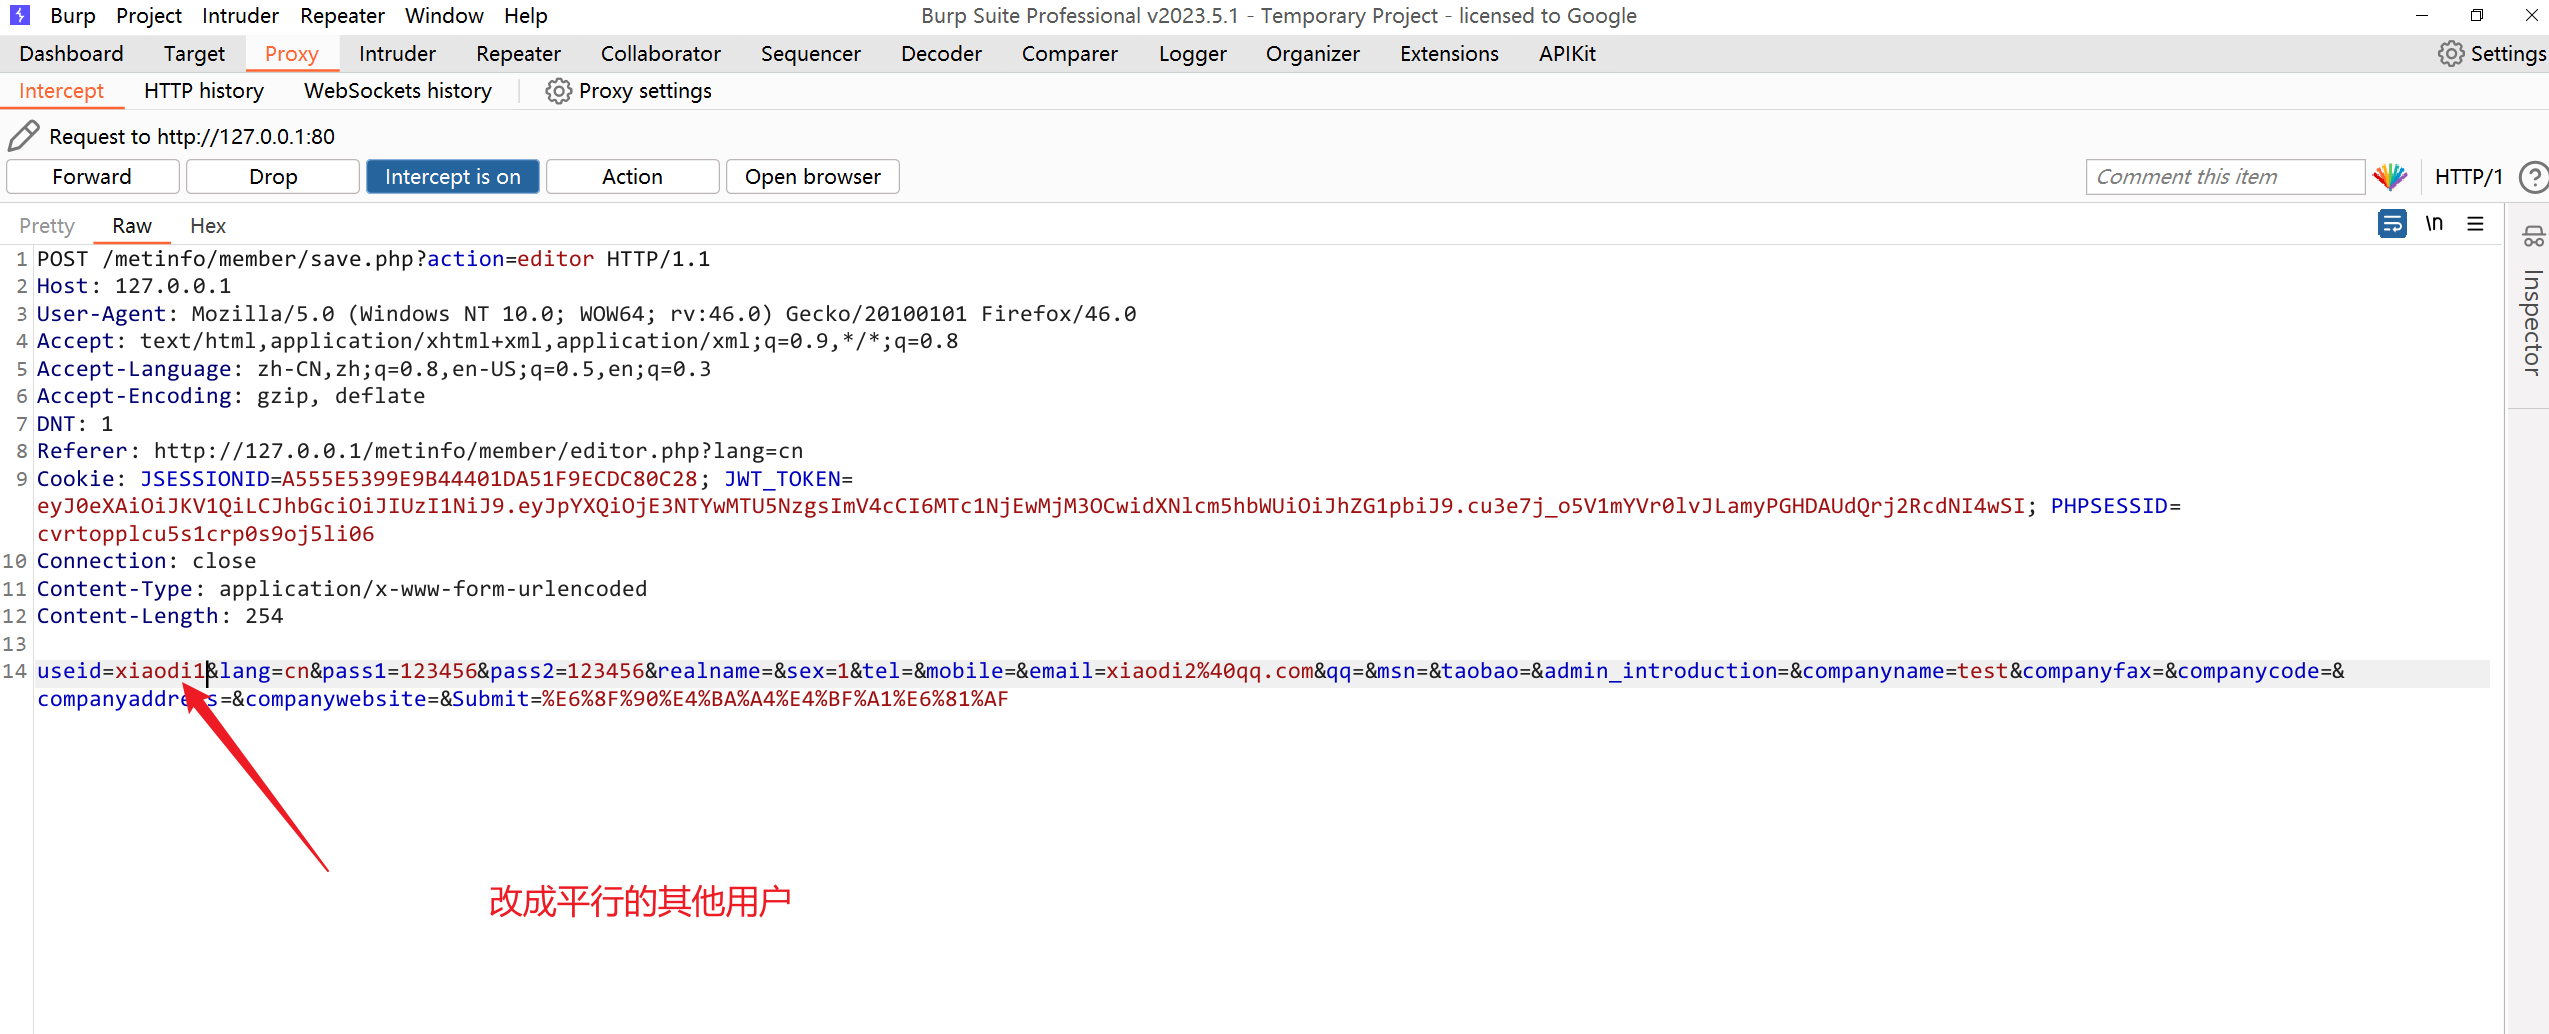Viewport: 2549px width, 1034px height.
Task: Open the highlight color picker icon
Action: 2390,177
